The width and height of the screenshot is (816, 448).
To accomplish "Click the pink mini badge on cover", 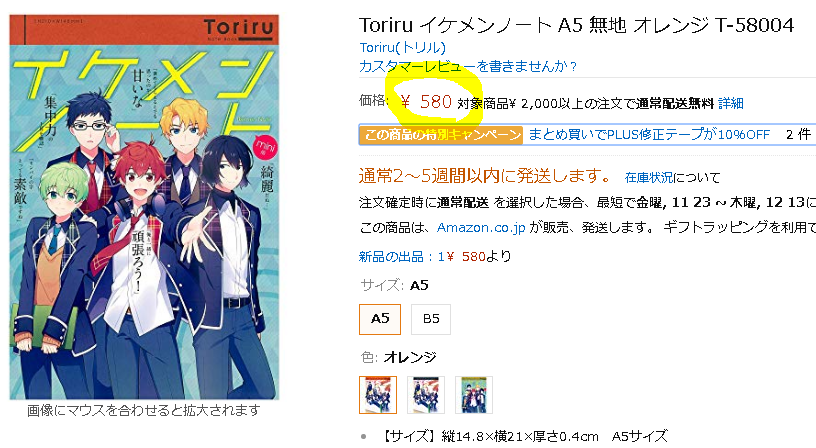I will (x=265, y=148).
